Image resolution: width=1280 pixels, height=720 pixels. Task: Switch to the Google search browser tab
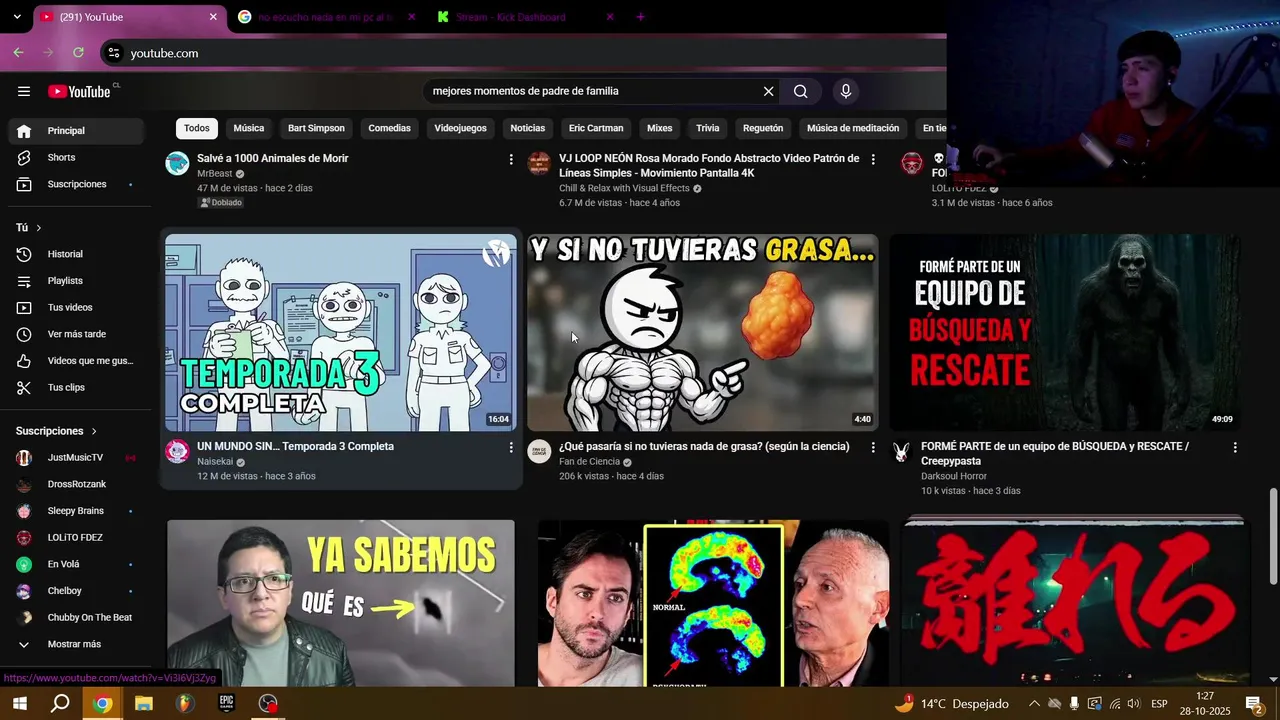[x=327, y=17]
